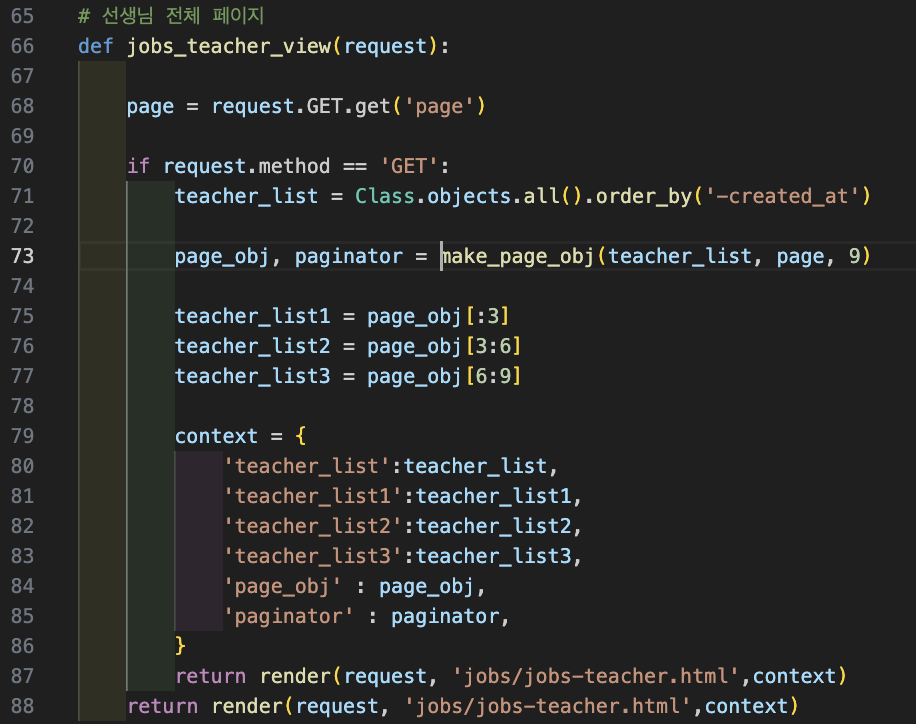Viewport: 916px width, 724px height.
Task: Click the '-created_at' string
Action: tap(782, 196)
